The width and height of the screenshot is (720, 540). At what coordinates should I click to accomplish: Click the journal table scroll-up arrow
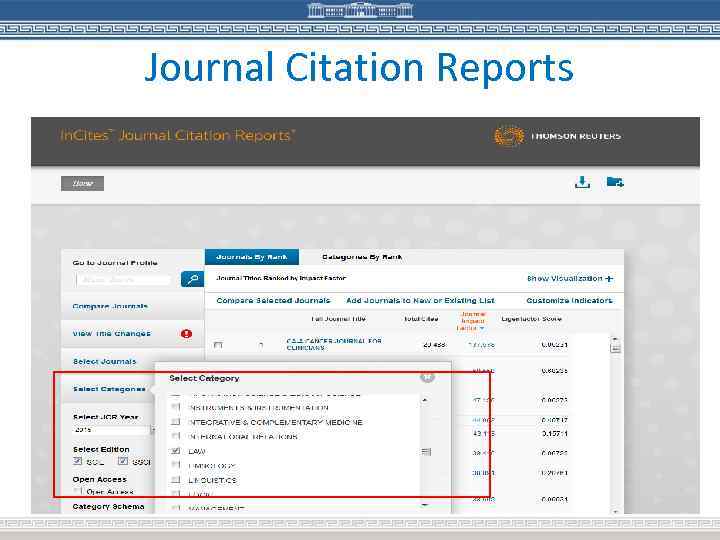click(x=615, y=339)
